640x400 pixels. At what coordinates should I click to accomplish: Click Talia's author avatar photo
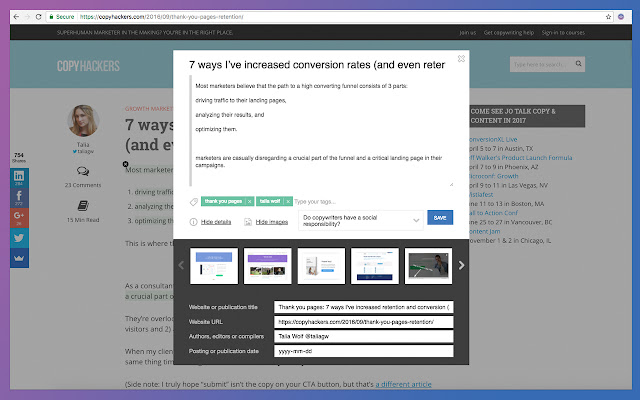pos(83,121)
